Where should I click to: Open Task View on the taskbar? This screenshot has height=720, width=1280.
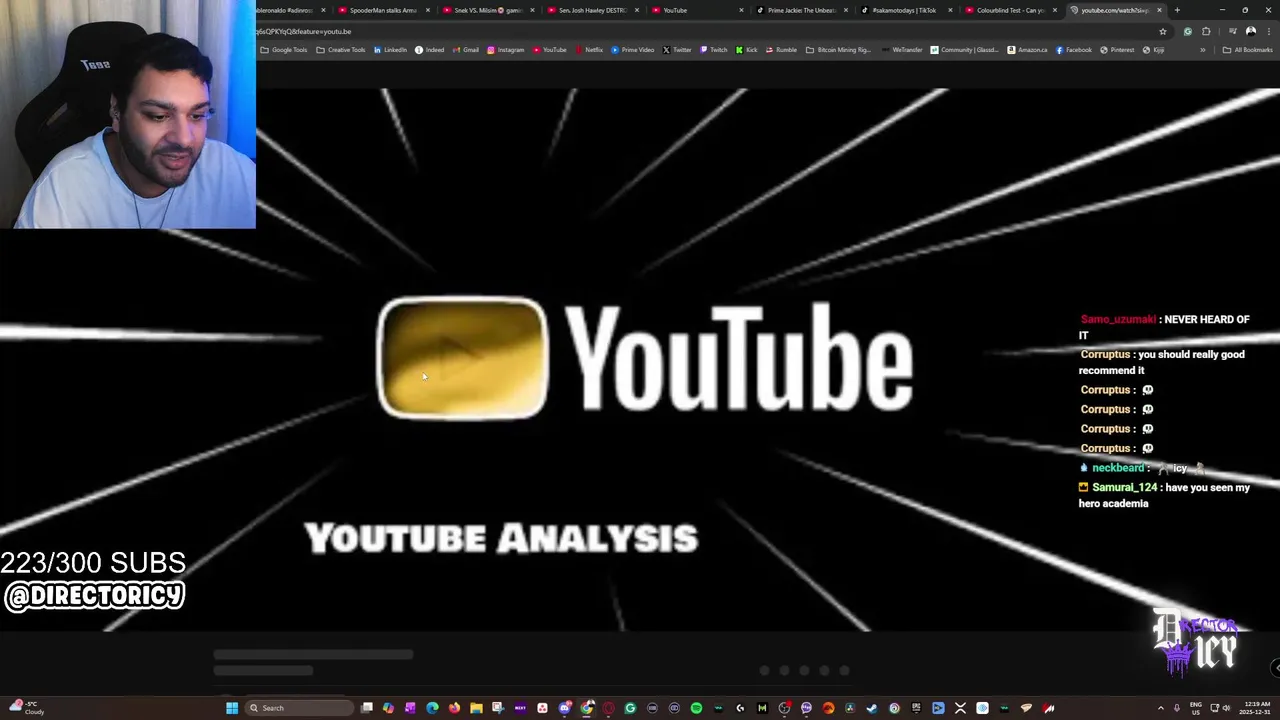click(367, 708)
